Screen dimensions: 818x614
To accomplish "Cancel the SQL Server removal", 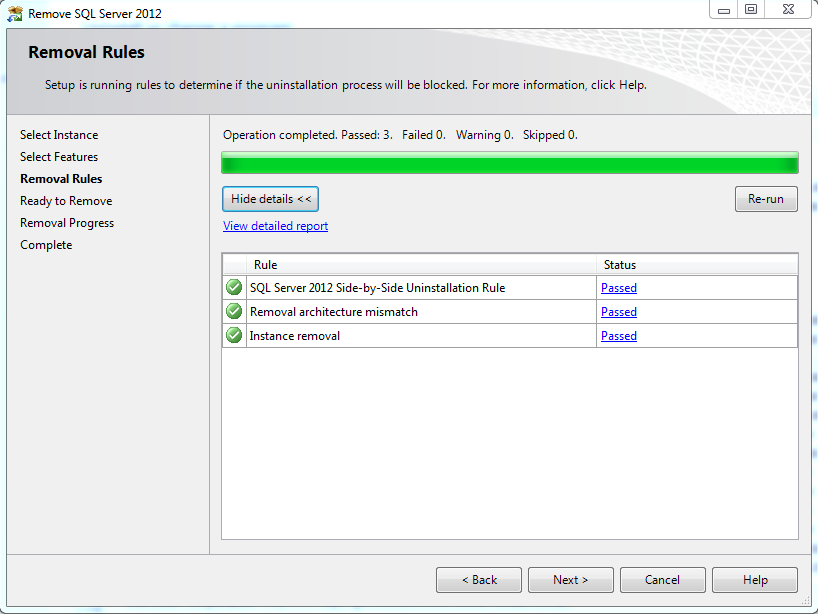I will coord(662,579).
